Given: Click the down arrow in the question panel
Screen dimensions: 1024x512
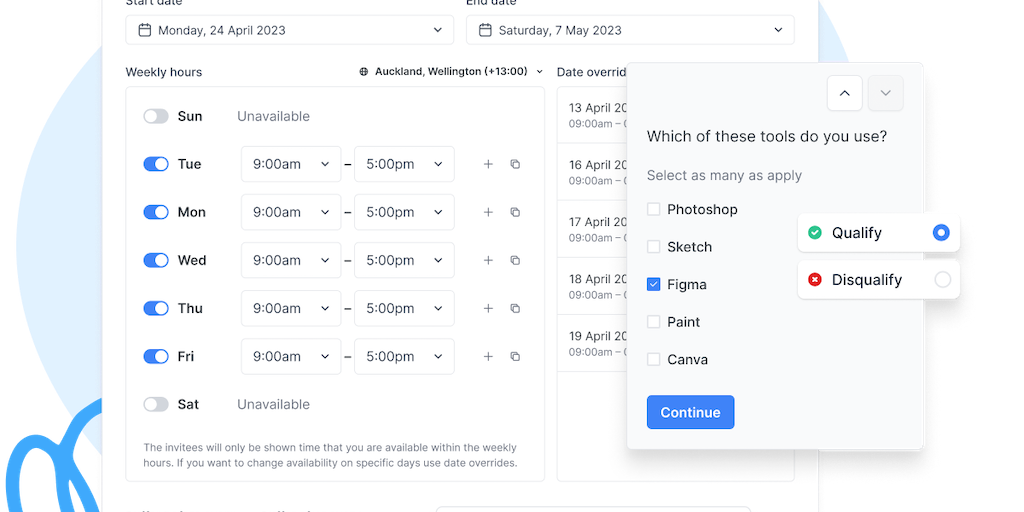Looking at the screenshot, I should (x=885, y=93).
